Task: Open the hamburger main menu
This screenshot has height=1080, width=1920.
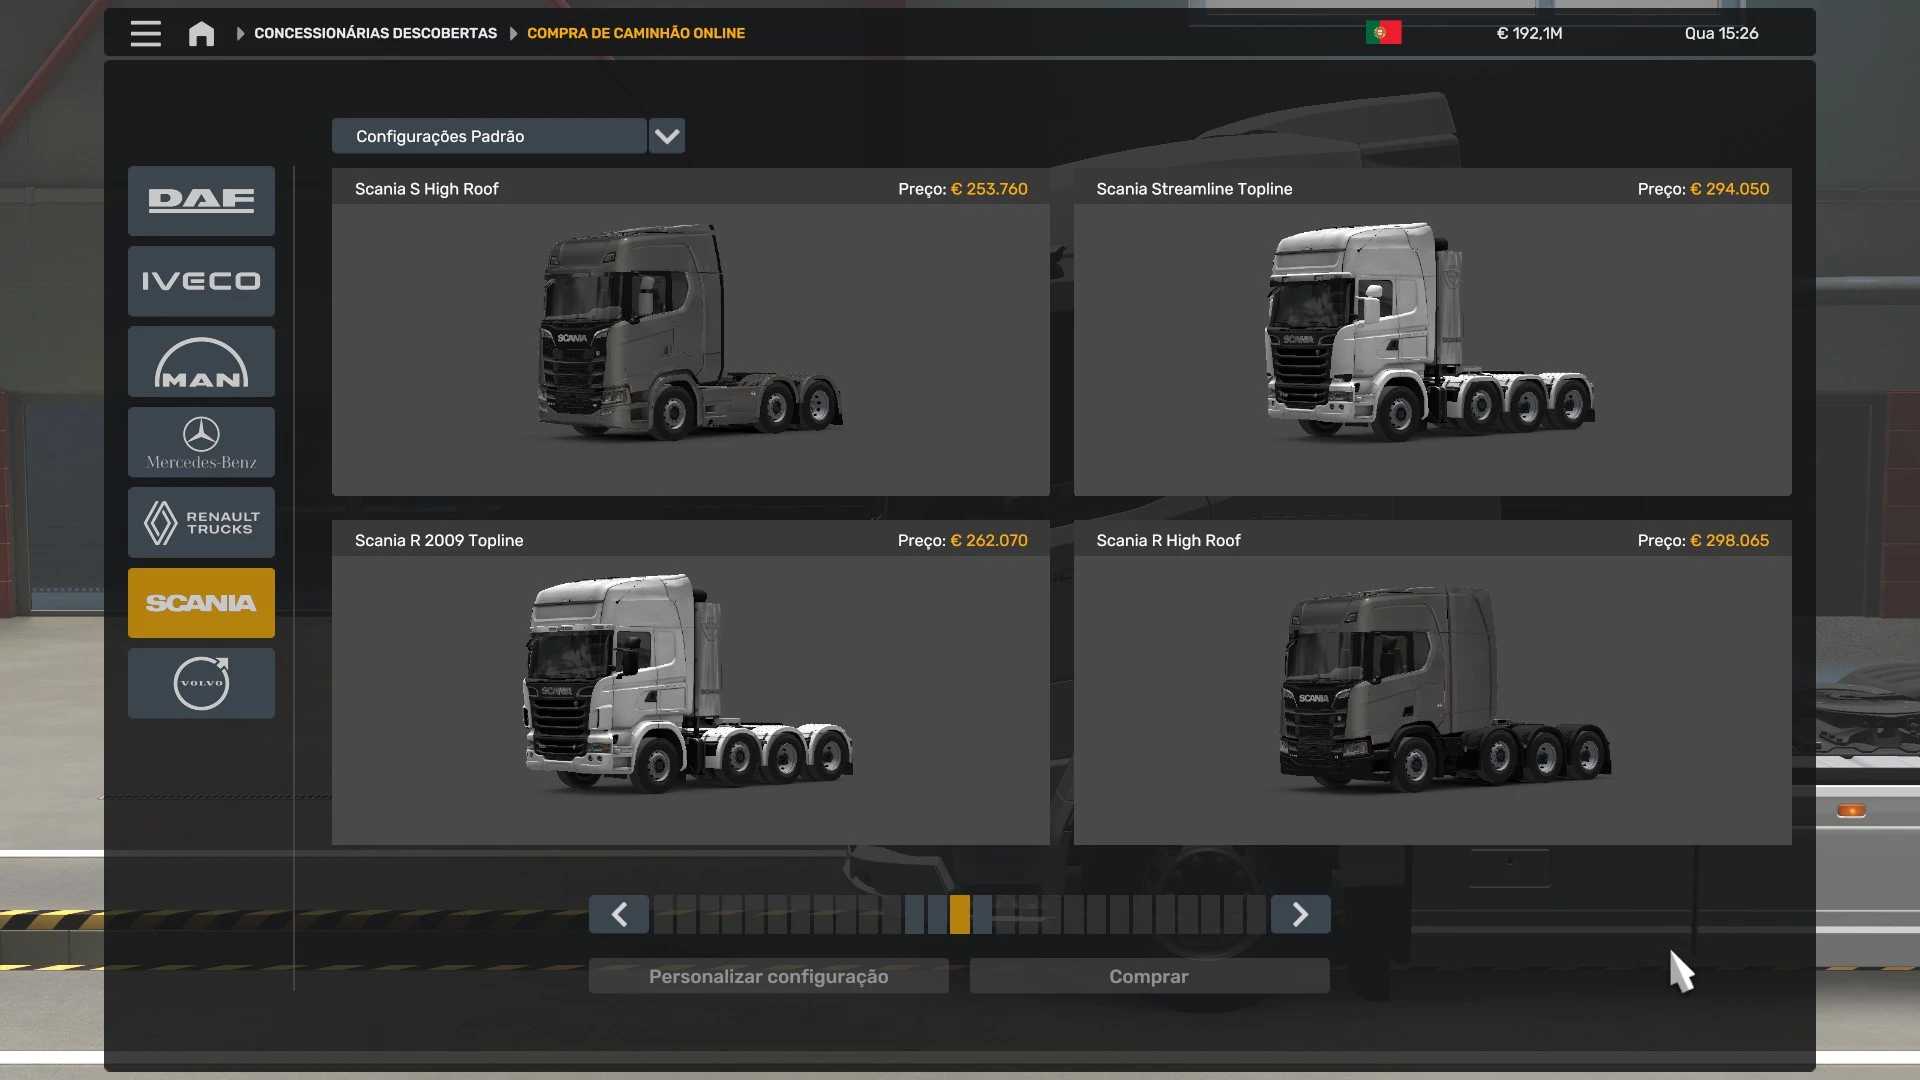Action: 146,34
